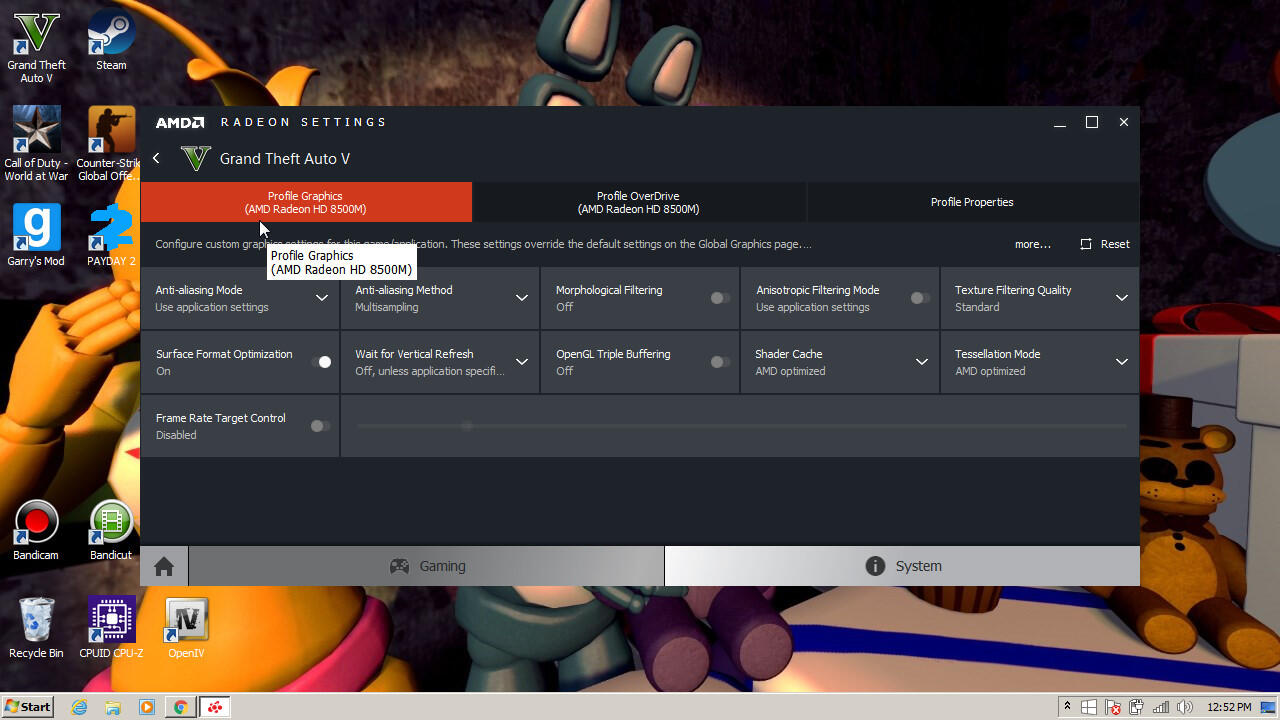Open the volume speaker tray icon

tap(1185, 707)
